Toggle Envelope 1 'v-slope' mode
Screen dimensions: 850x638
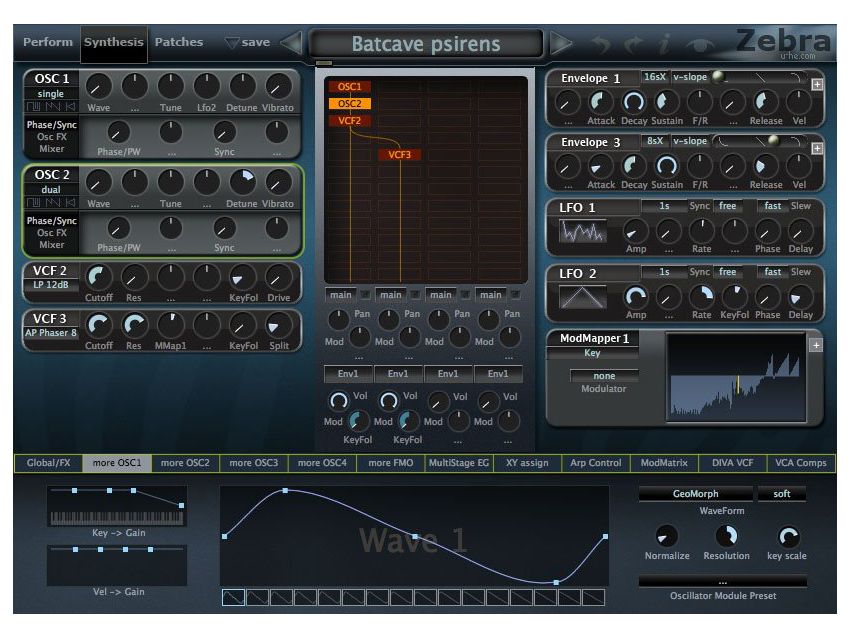(x=690, y=77)
